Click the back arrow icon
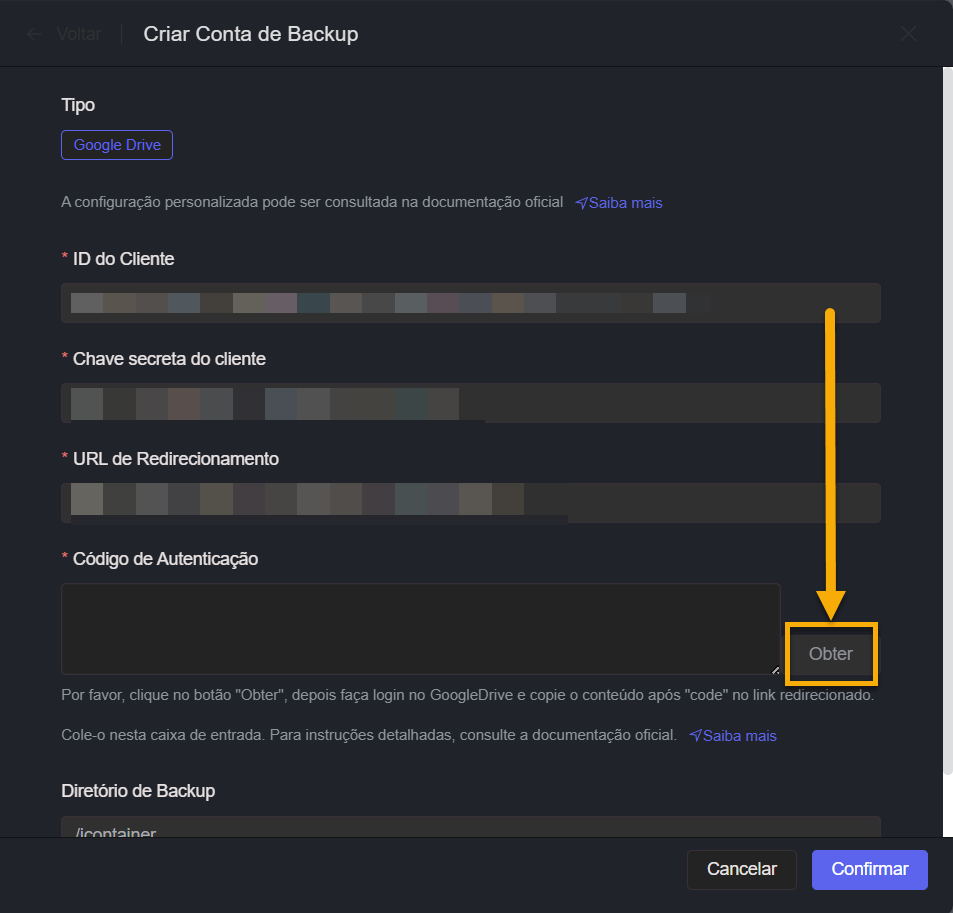 34,34
